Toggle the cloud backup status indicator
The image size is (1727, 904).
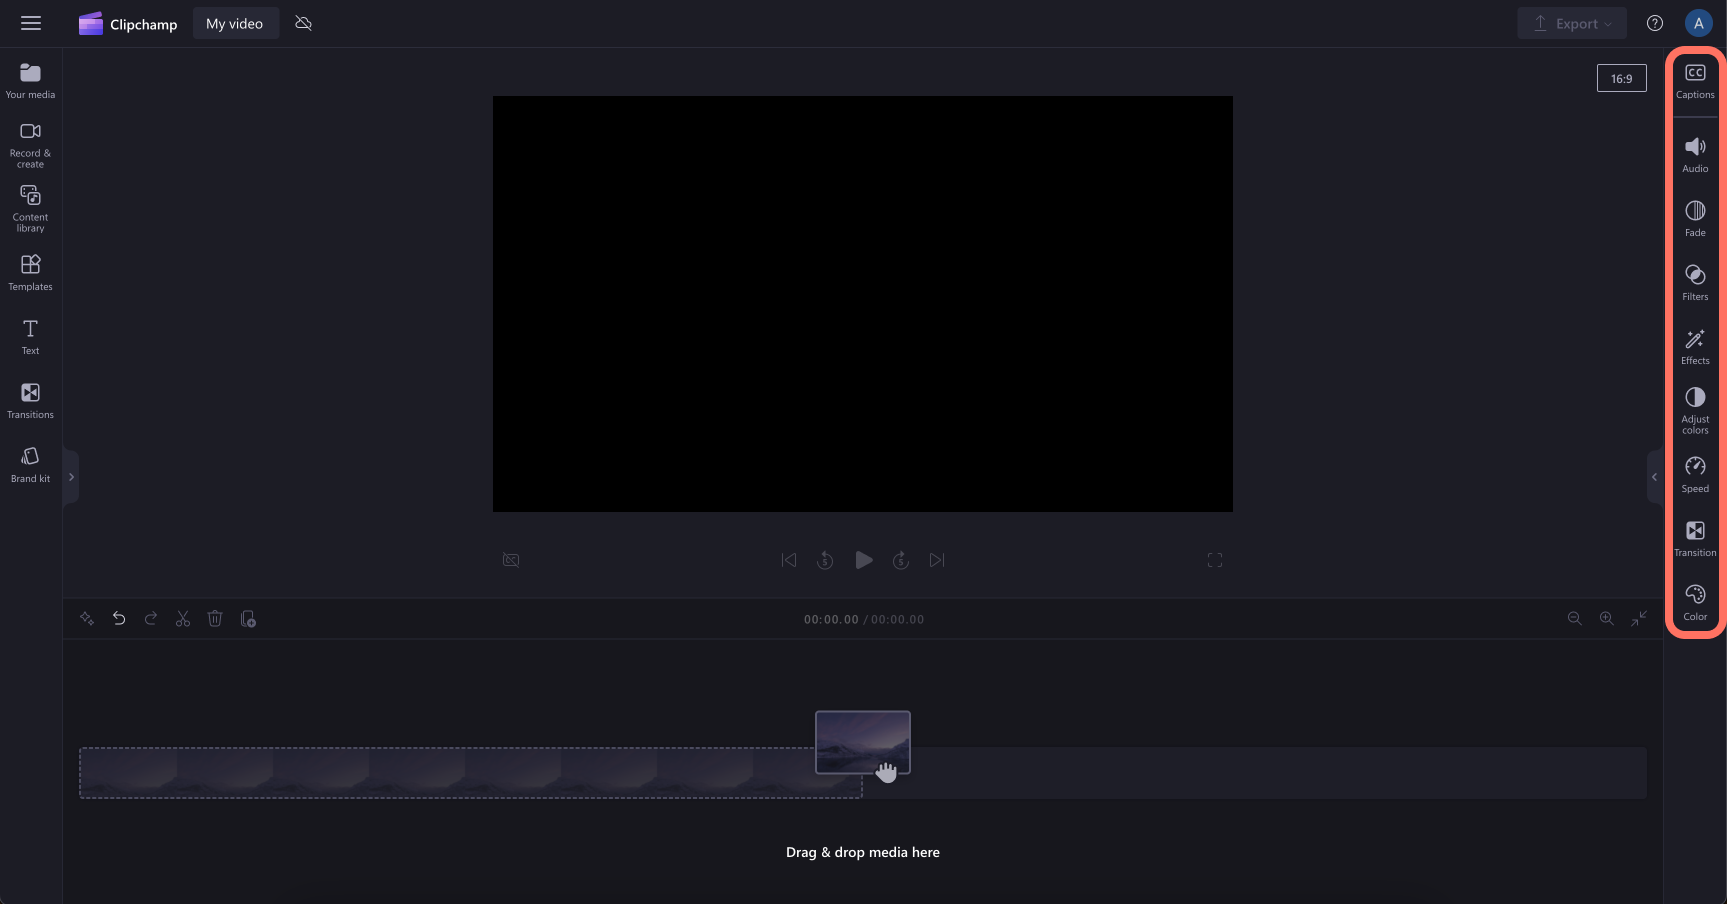pyautogui.click(x=303, y=22)
